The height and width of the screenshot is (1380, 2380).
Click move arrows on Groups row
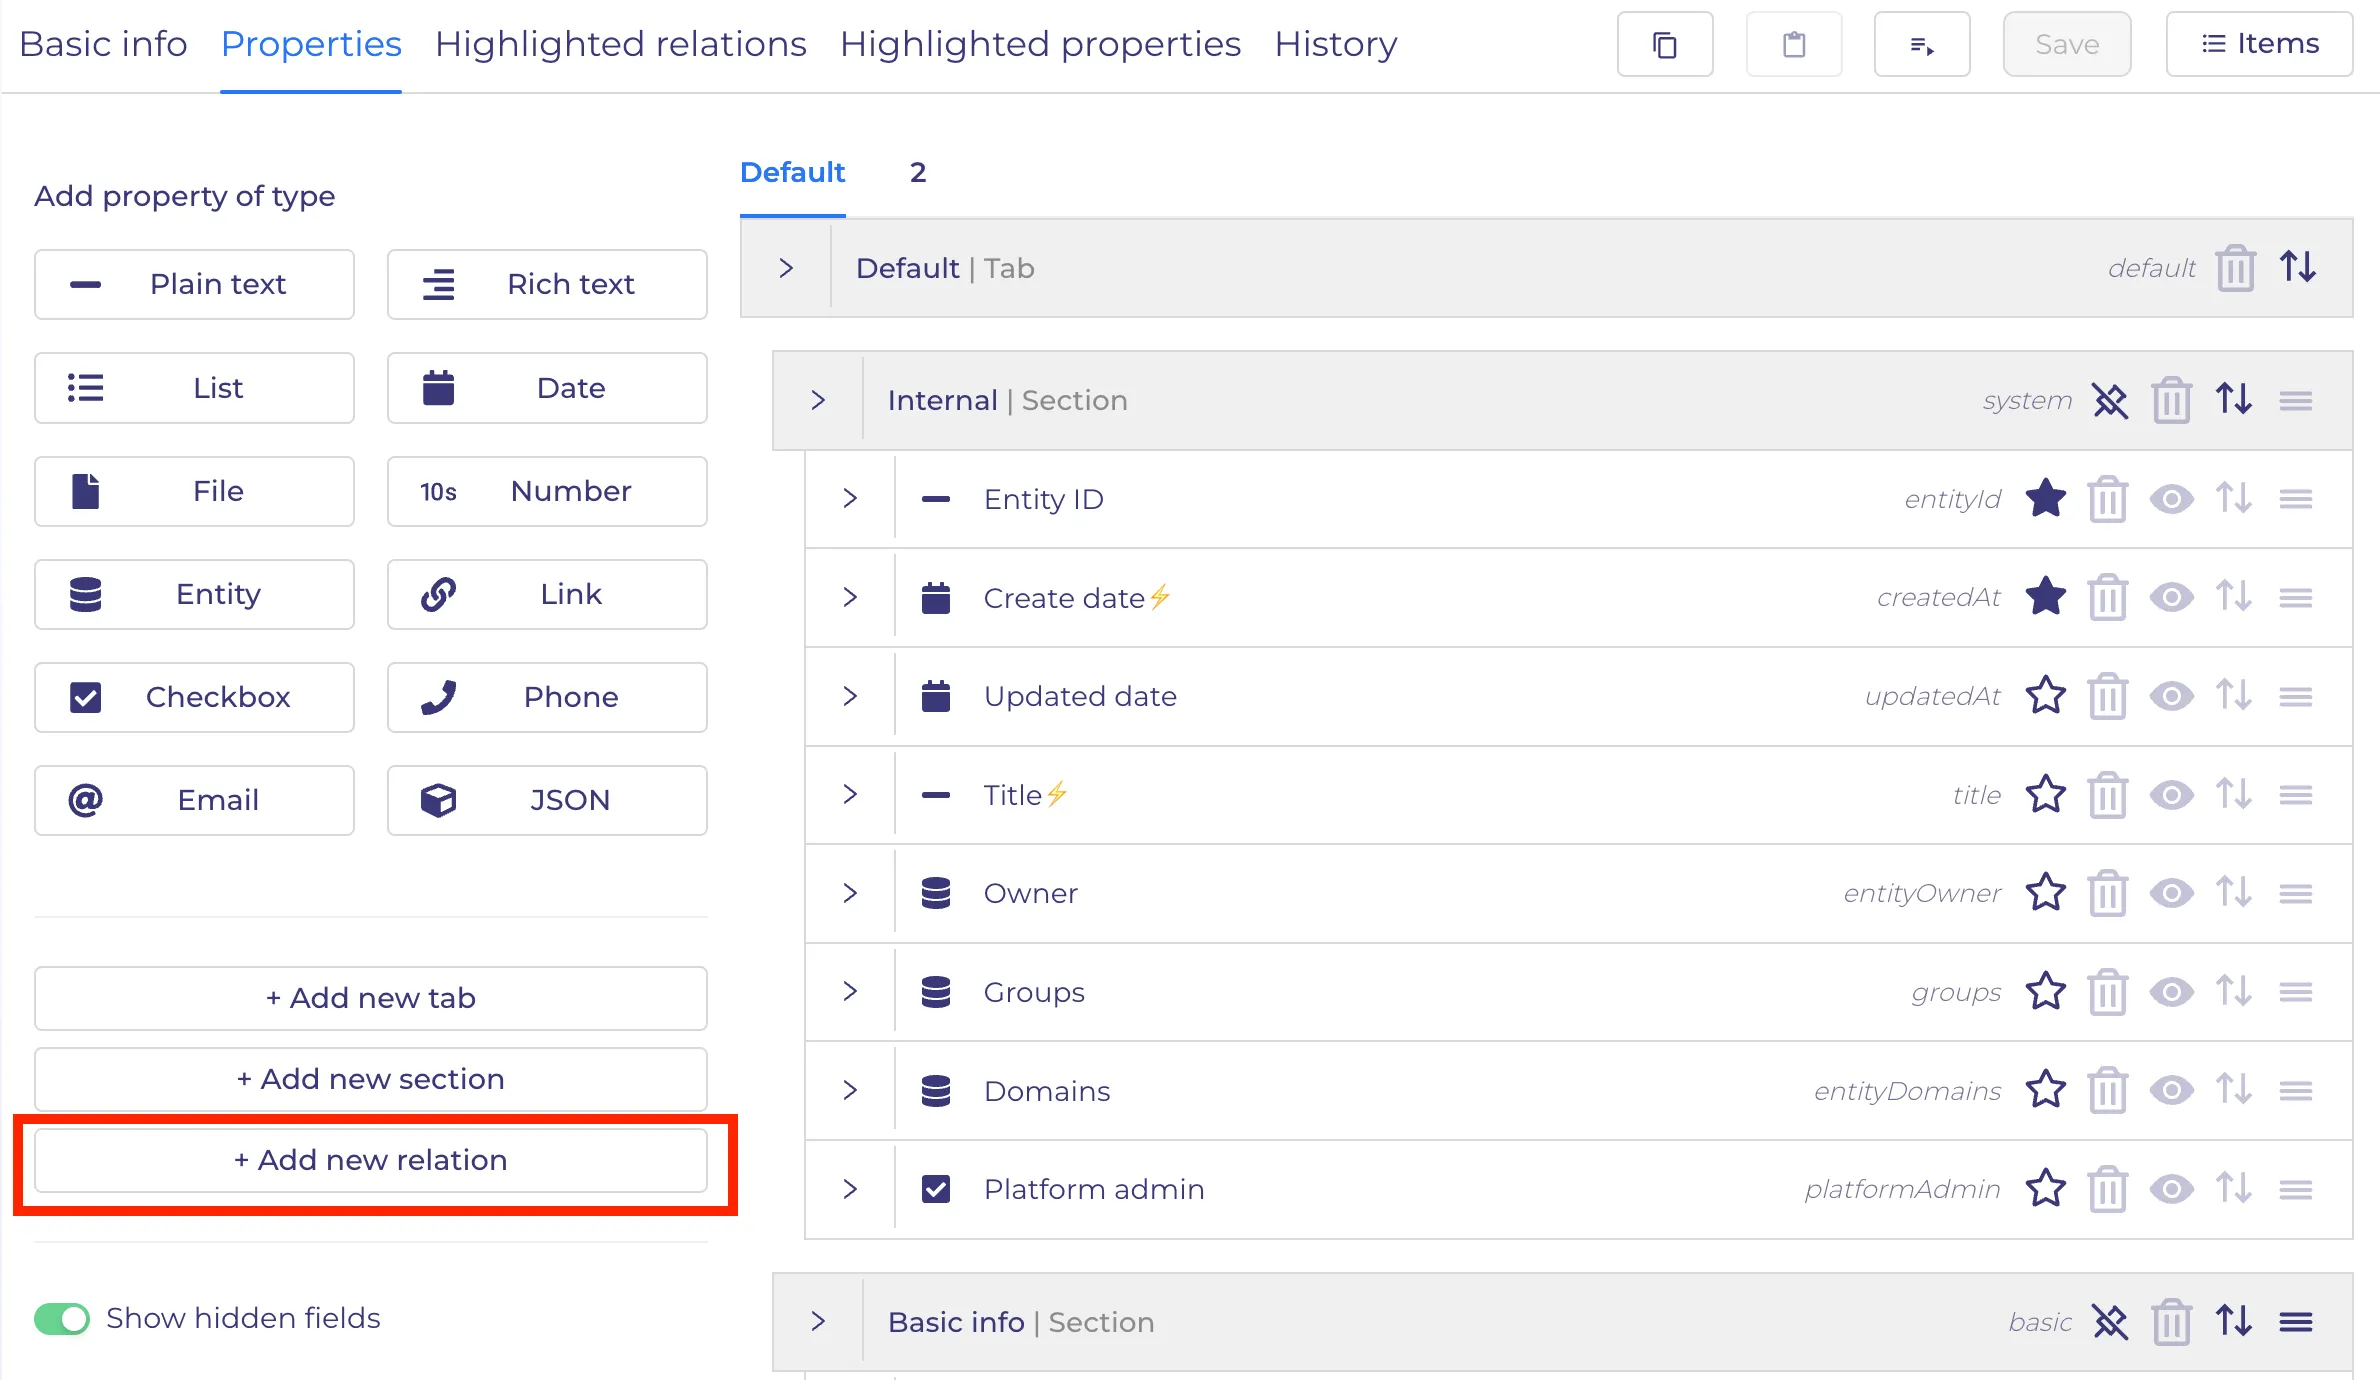(2234, 991)
